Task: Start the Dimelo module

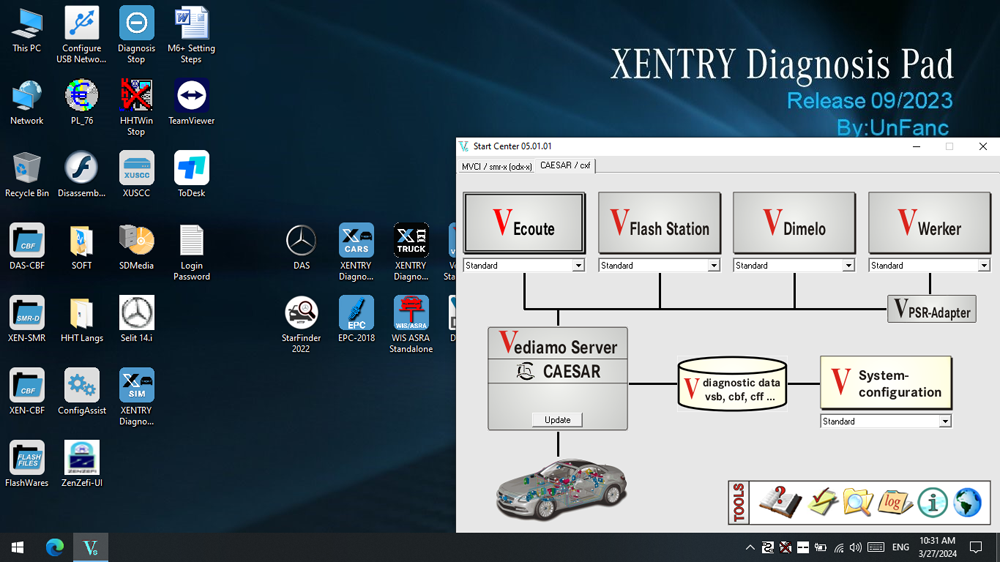Action: click(x=794, y=223)
